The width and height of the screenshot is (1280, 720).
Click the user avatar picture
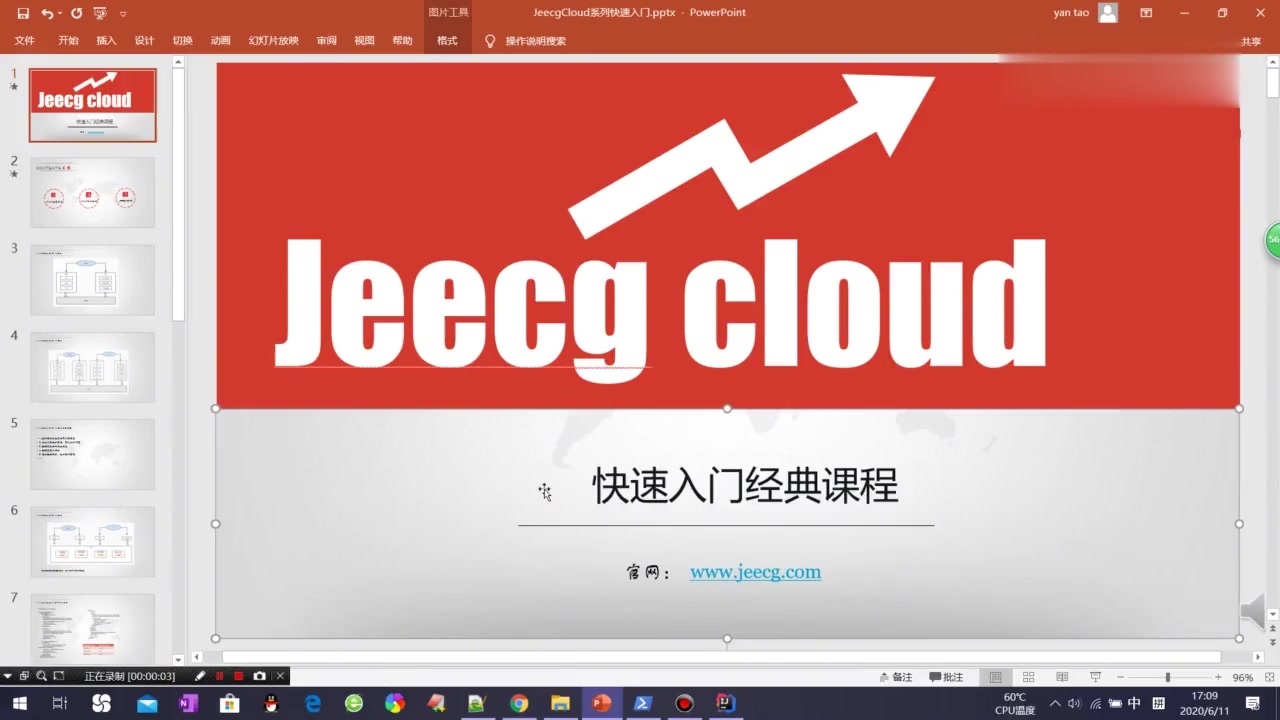pos(1108,13)
